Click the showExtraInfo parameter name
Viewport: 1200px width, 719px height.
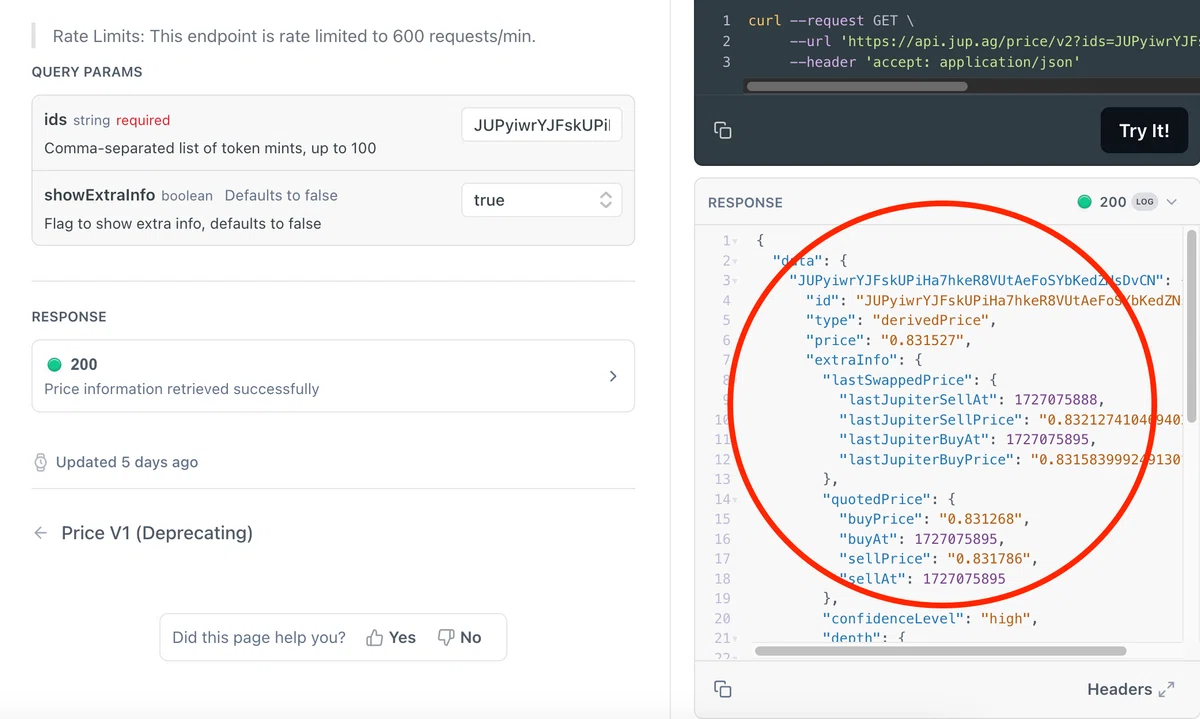[x=99, y=195]
